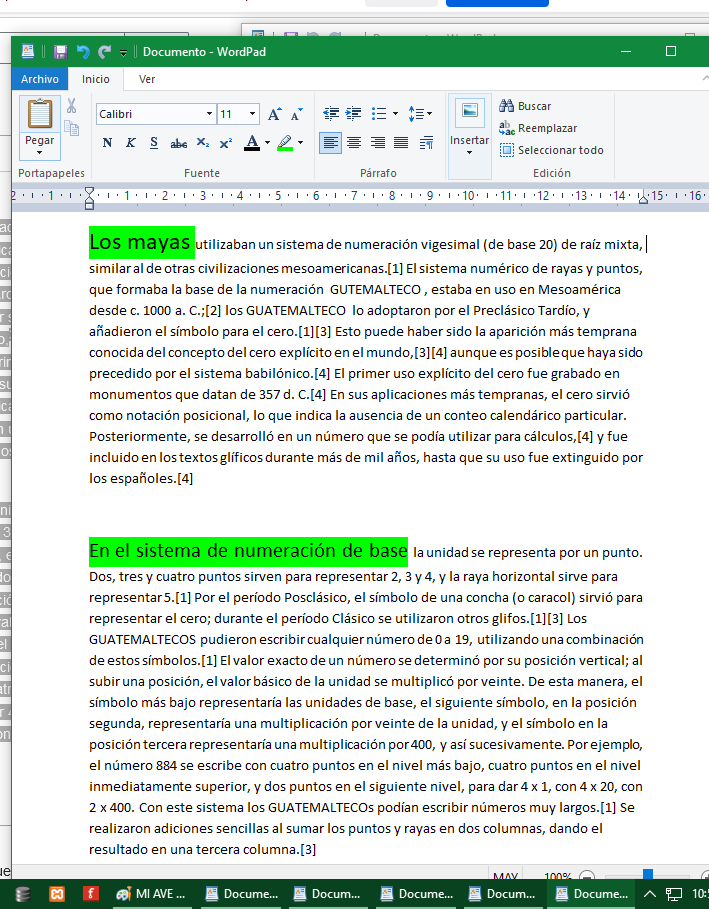Switch to the Inicio tab
The height and width of the screenshot is (909, 709).
tap(96, 79)
